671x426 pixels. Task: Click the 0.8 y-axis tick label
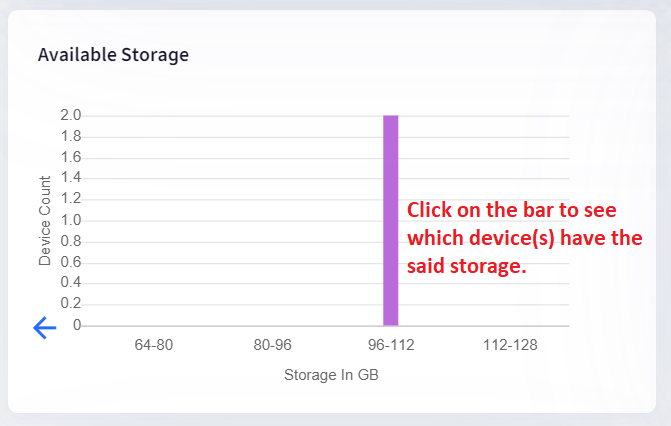pyautogui.click(x=71, y=241)
